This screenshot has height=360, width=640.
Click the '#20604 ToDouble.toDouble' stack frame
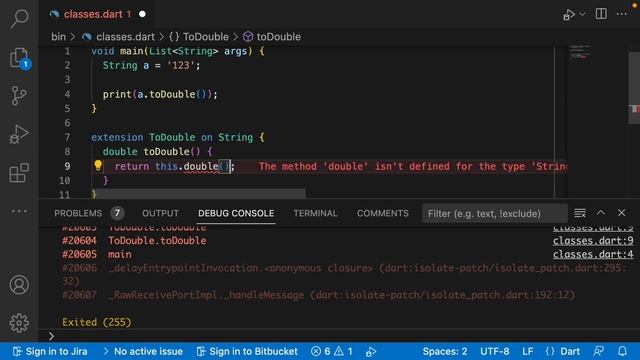[134, 240]
